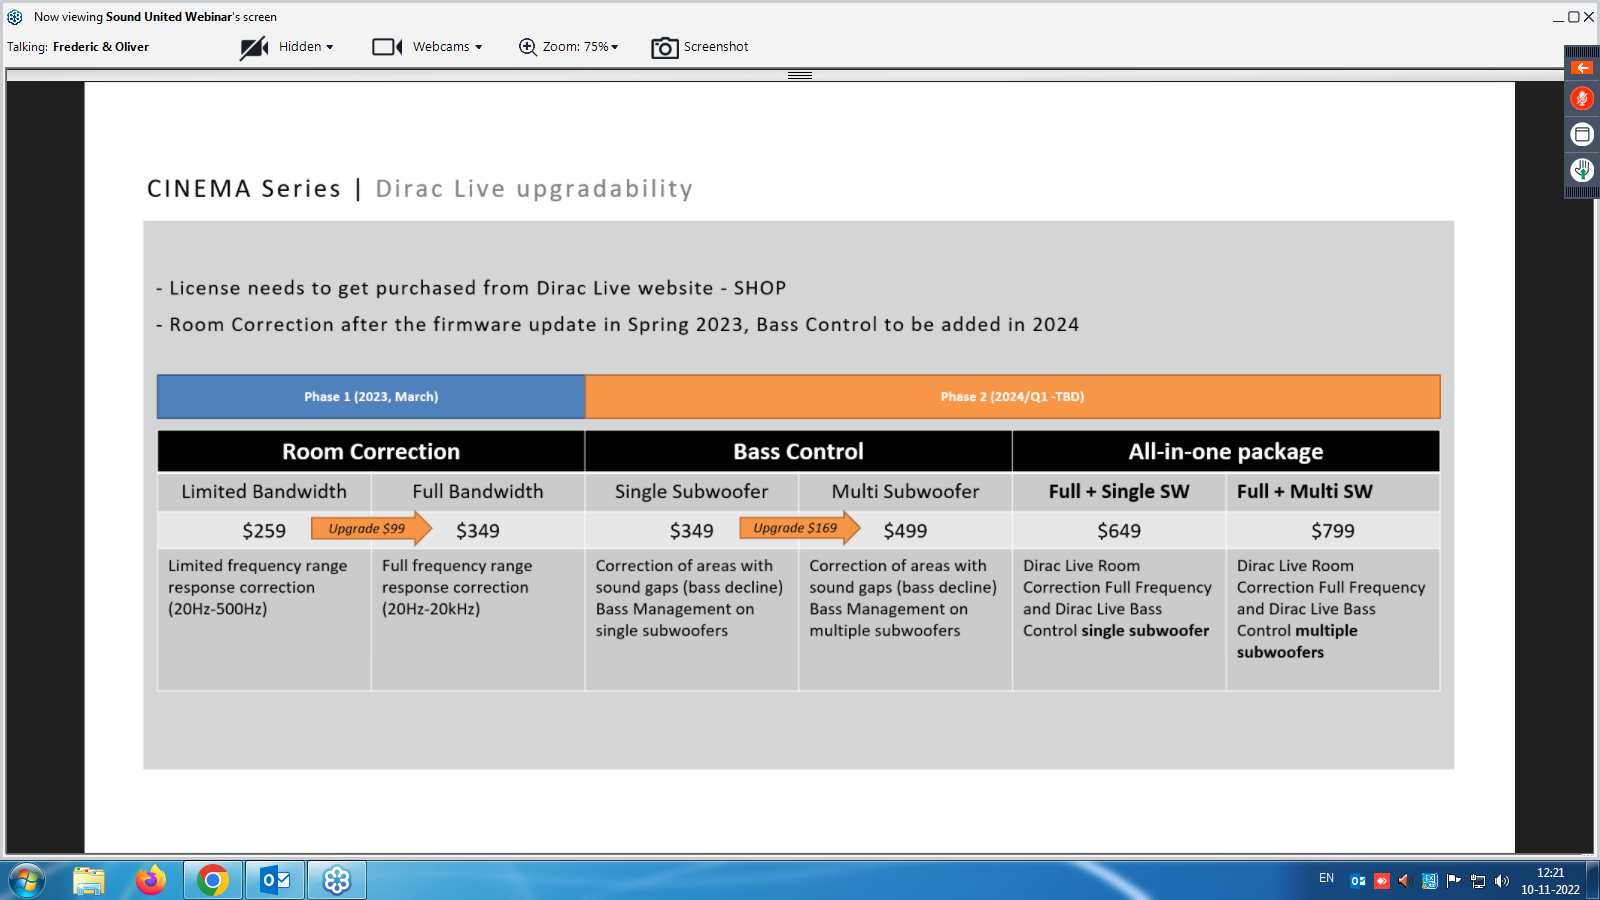Click the 'Upgrade $169' arrow
This screenshot has width=1600, height=900.
799,528
